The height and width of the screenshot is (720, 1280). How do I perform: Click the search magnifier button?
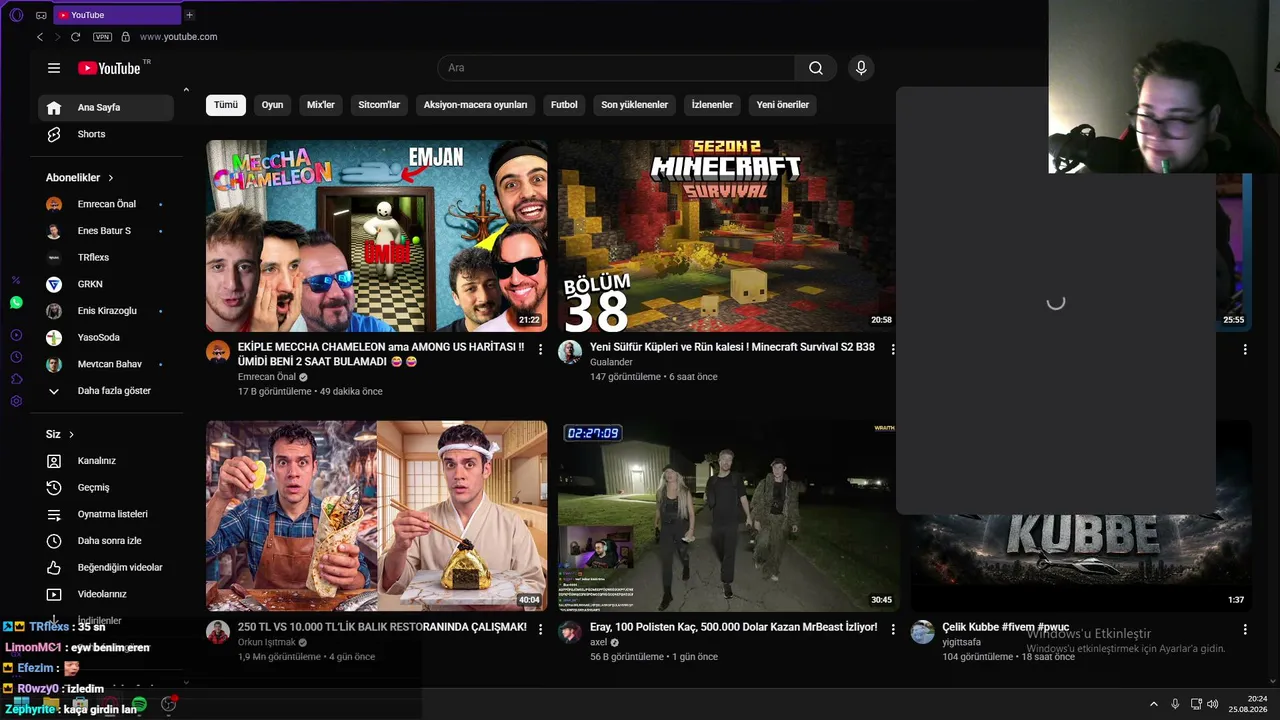[x=816, y=68]
